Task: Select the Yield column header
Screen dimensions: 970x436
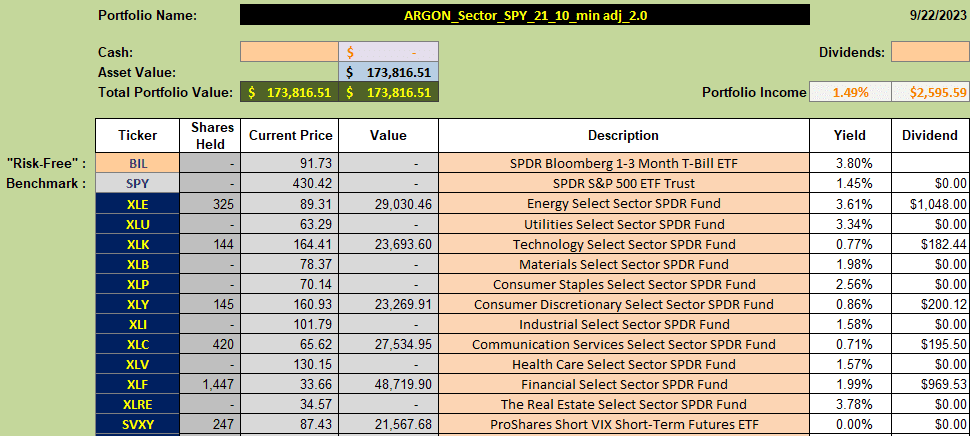Action: click(x=850, y=136)
